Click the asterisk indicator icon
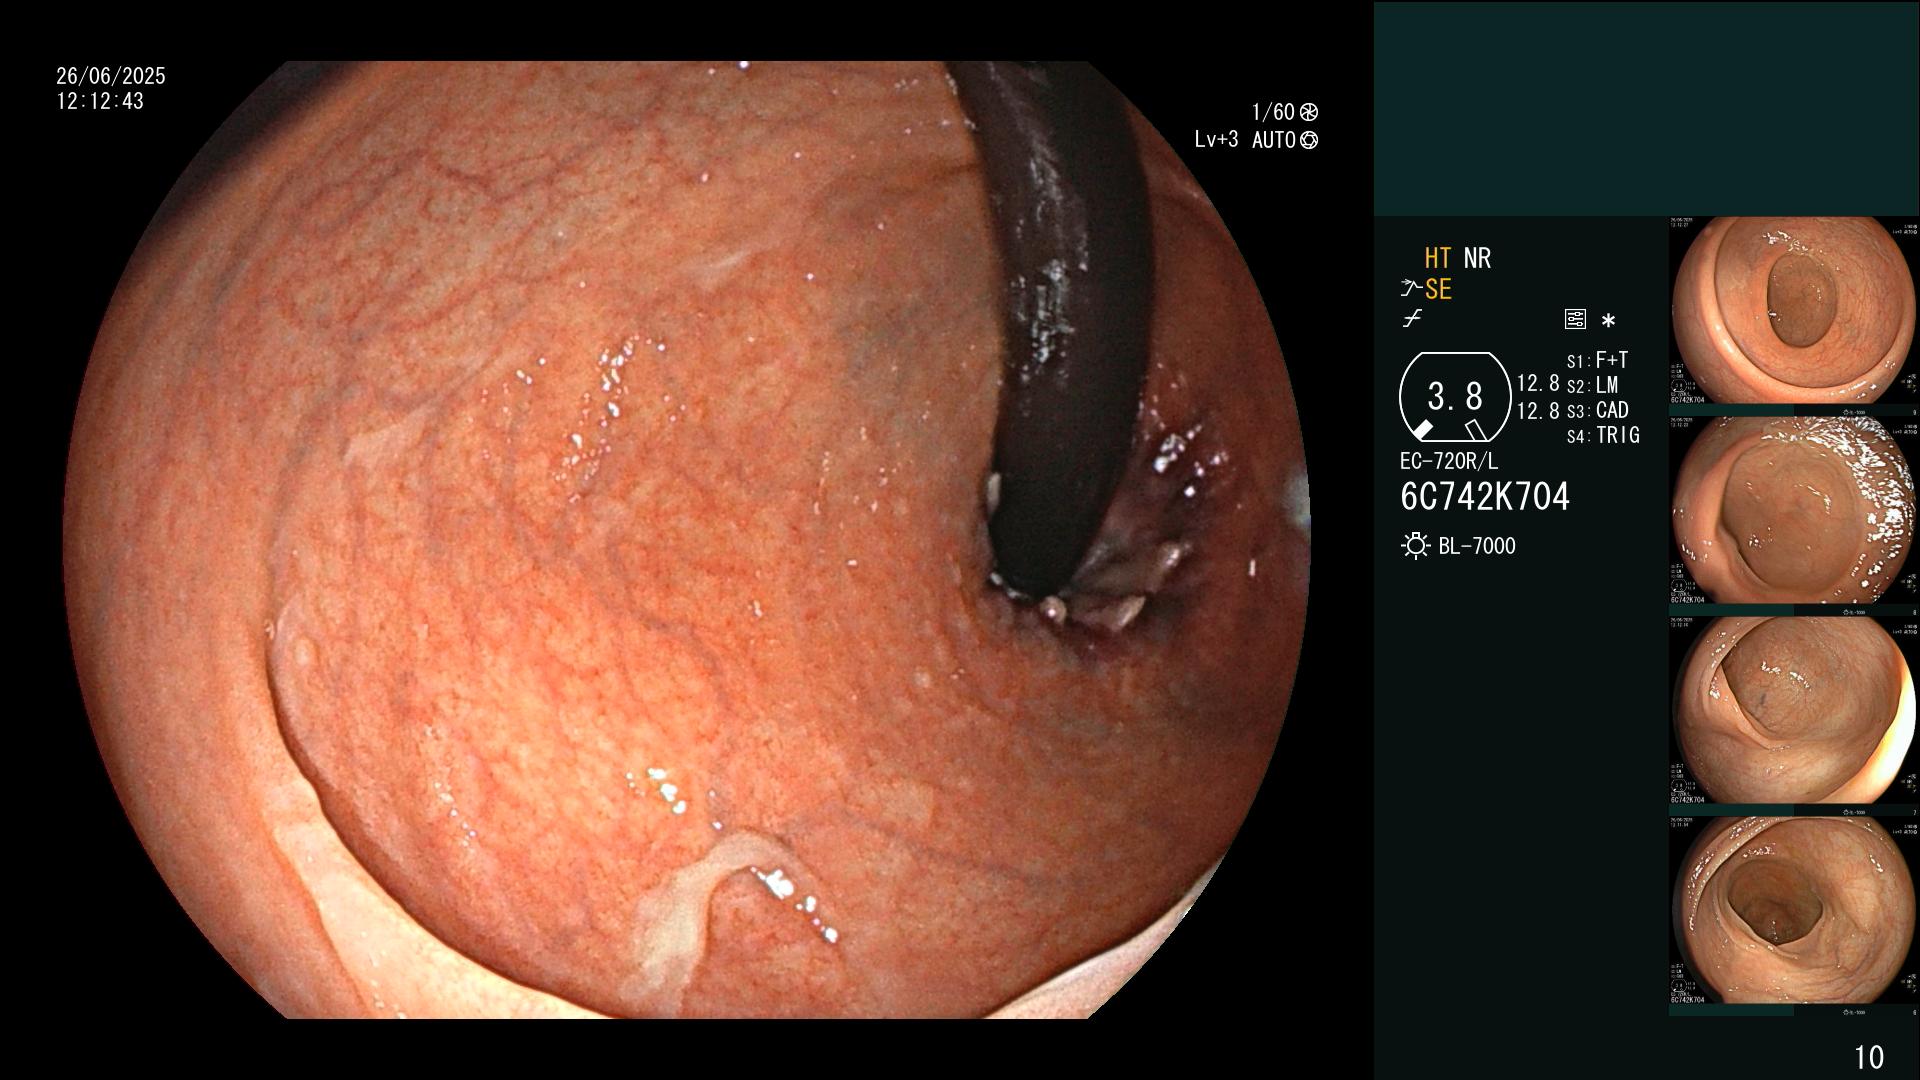 1608,321
